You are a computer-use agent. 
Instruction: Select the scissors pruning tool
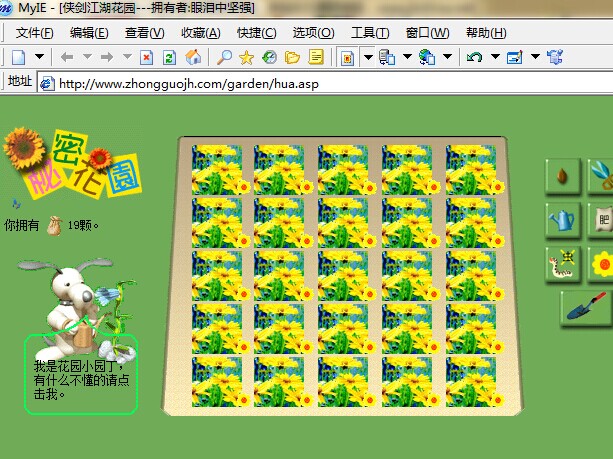(601, 176)
